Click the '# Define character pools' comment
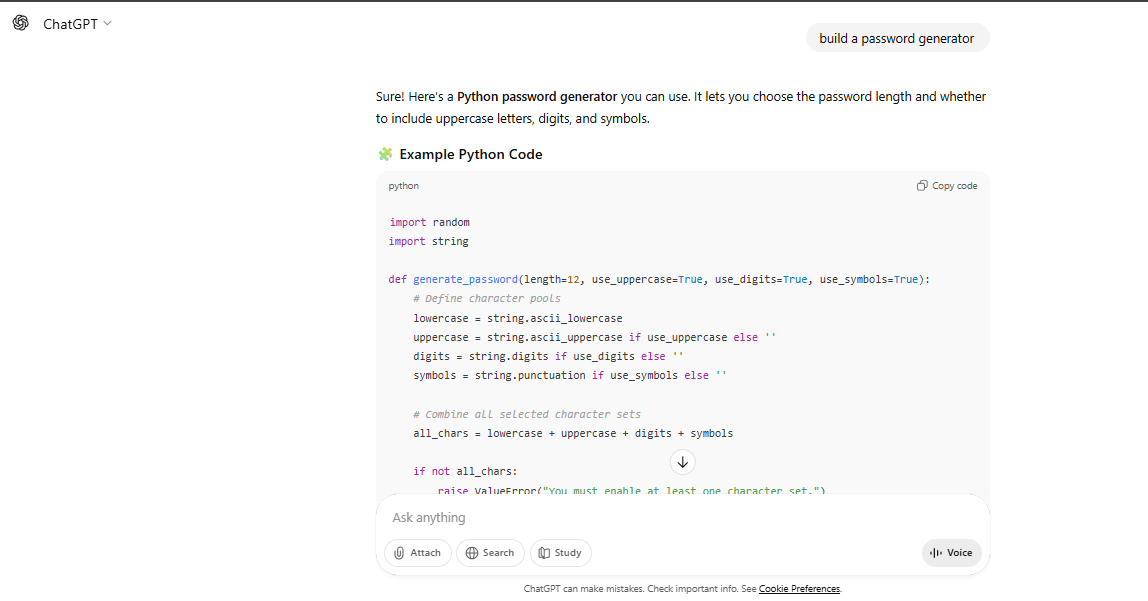The height and width of the screenshot is (601, 1148). pos(486,298)
